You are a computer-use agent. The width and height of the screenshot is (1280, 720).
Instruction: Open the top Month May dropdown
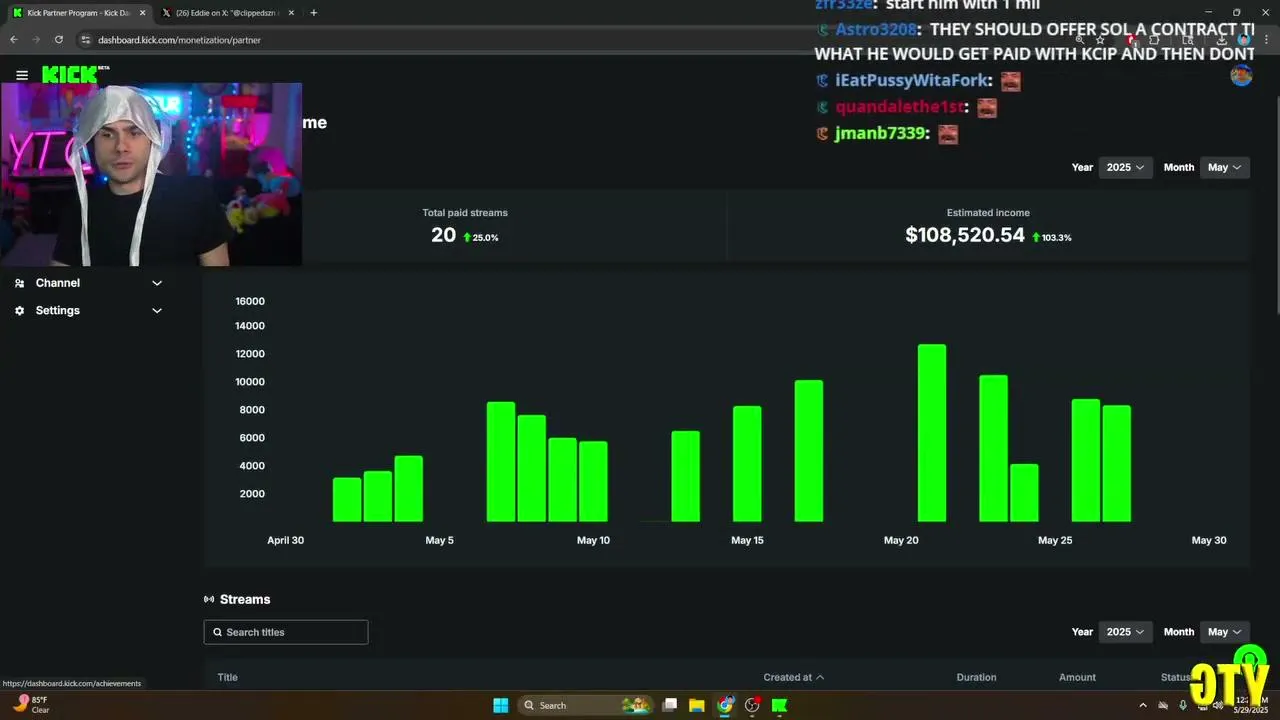click(1225, 167)
